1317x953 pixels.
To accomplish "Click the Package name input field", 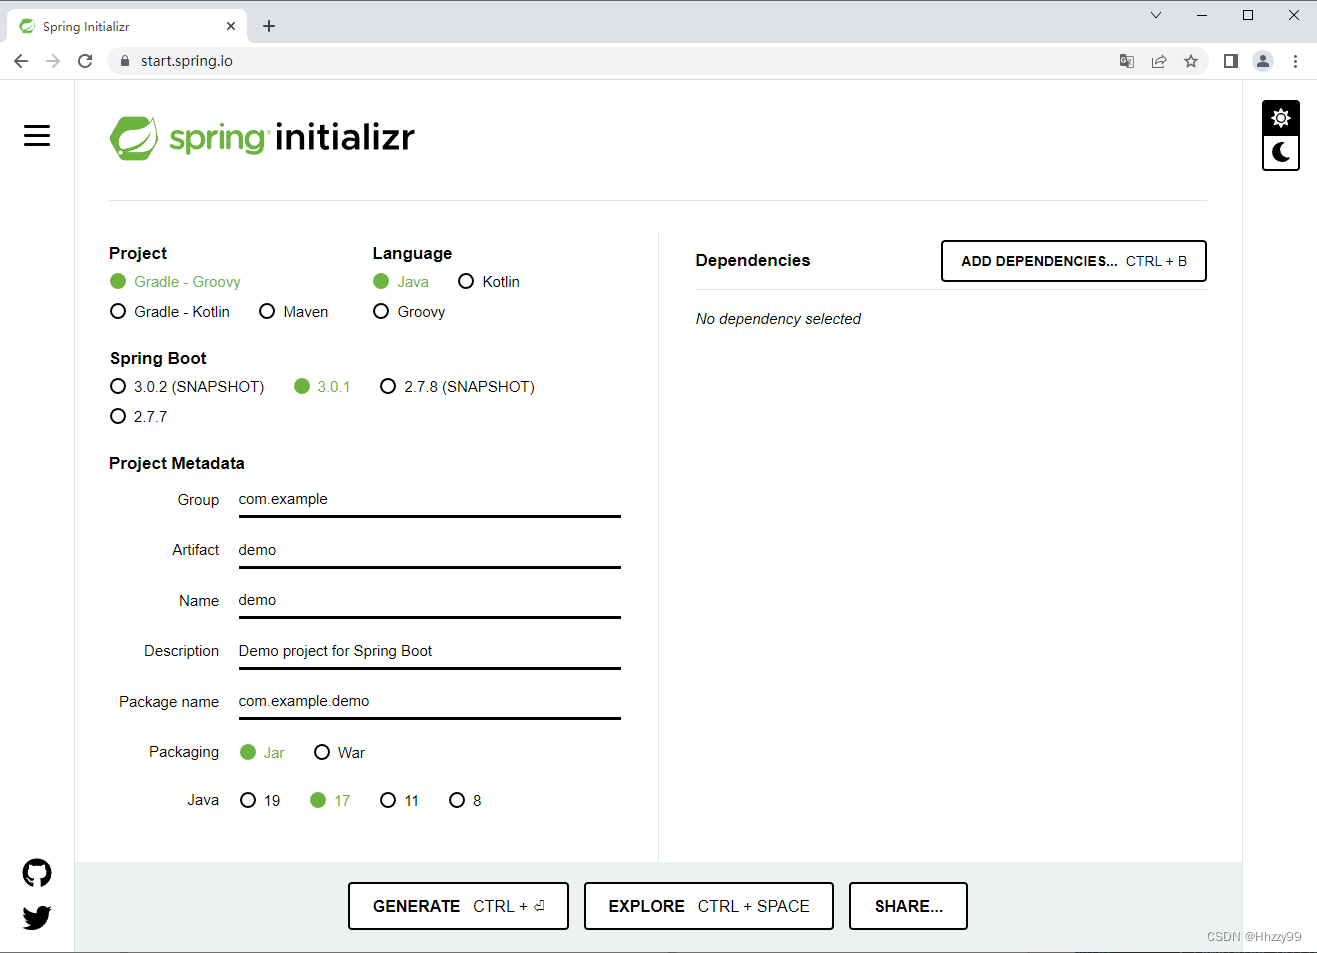I will (x=430, y=702).
